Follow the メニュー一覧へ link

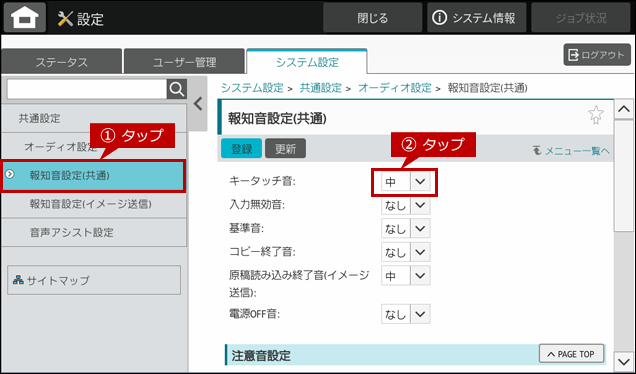click(572, 151)
